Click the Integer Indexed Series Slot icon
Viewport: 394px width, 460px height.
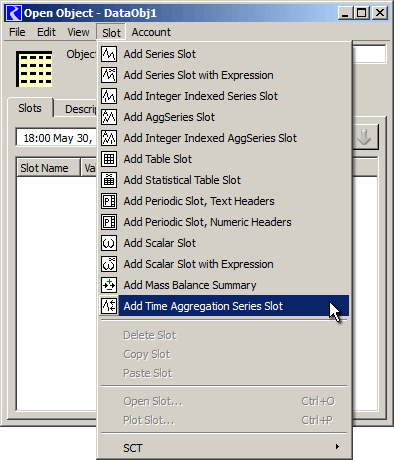(x=109, y=96)
